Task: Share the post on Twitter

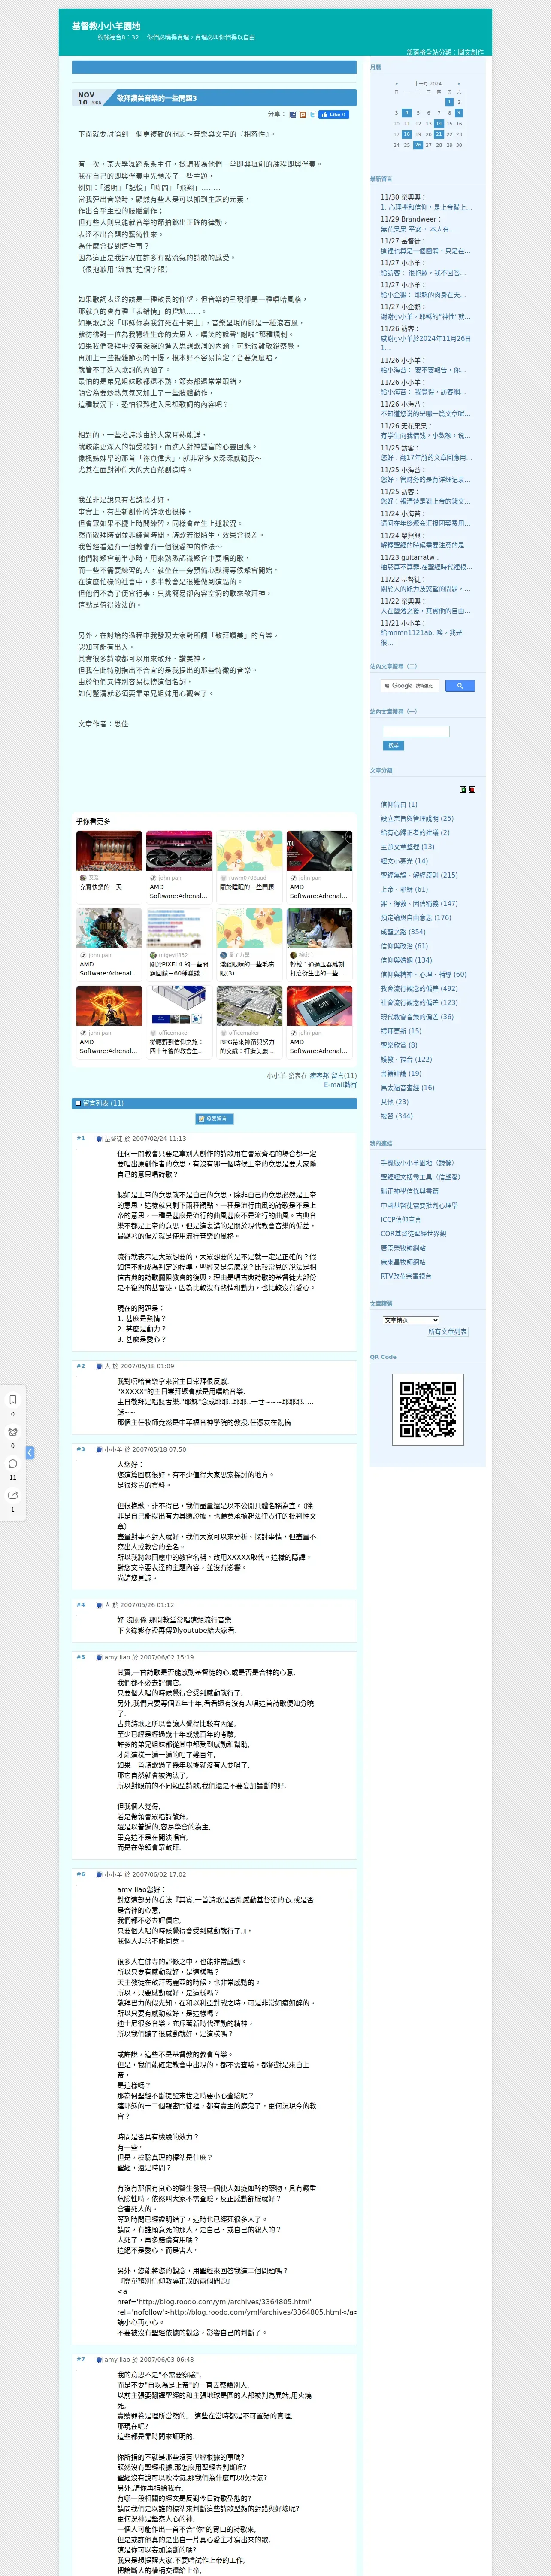Action: click(312, 115)
